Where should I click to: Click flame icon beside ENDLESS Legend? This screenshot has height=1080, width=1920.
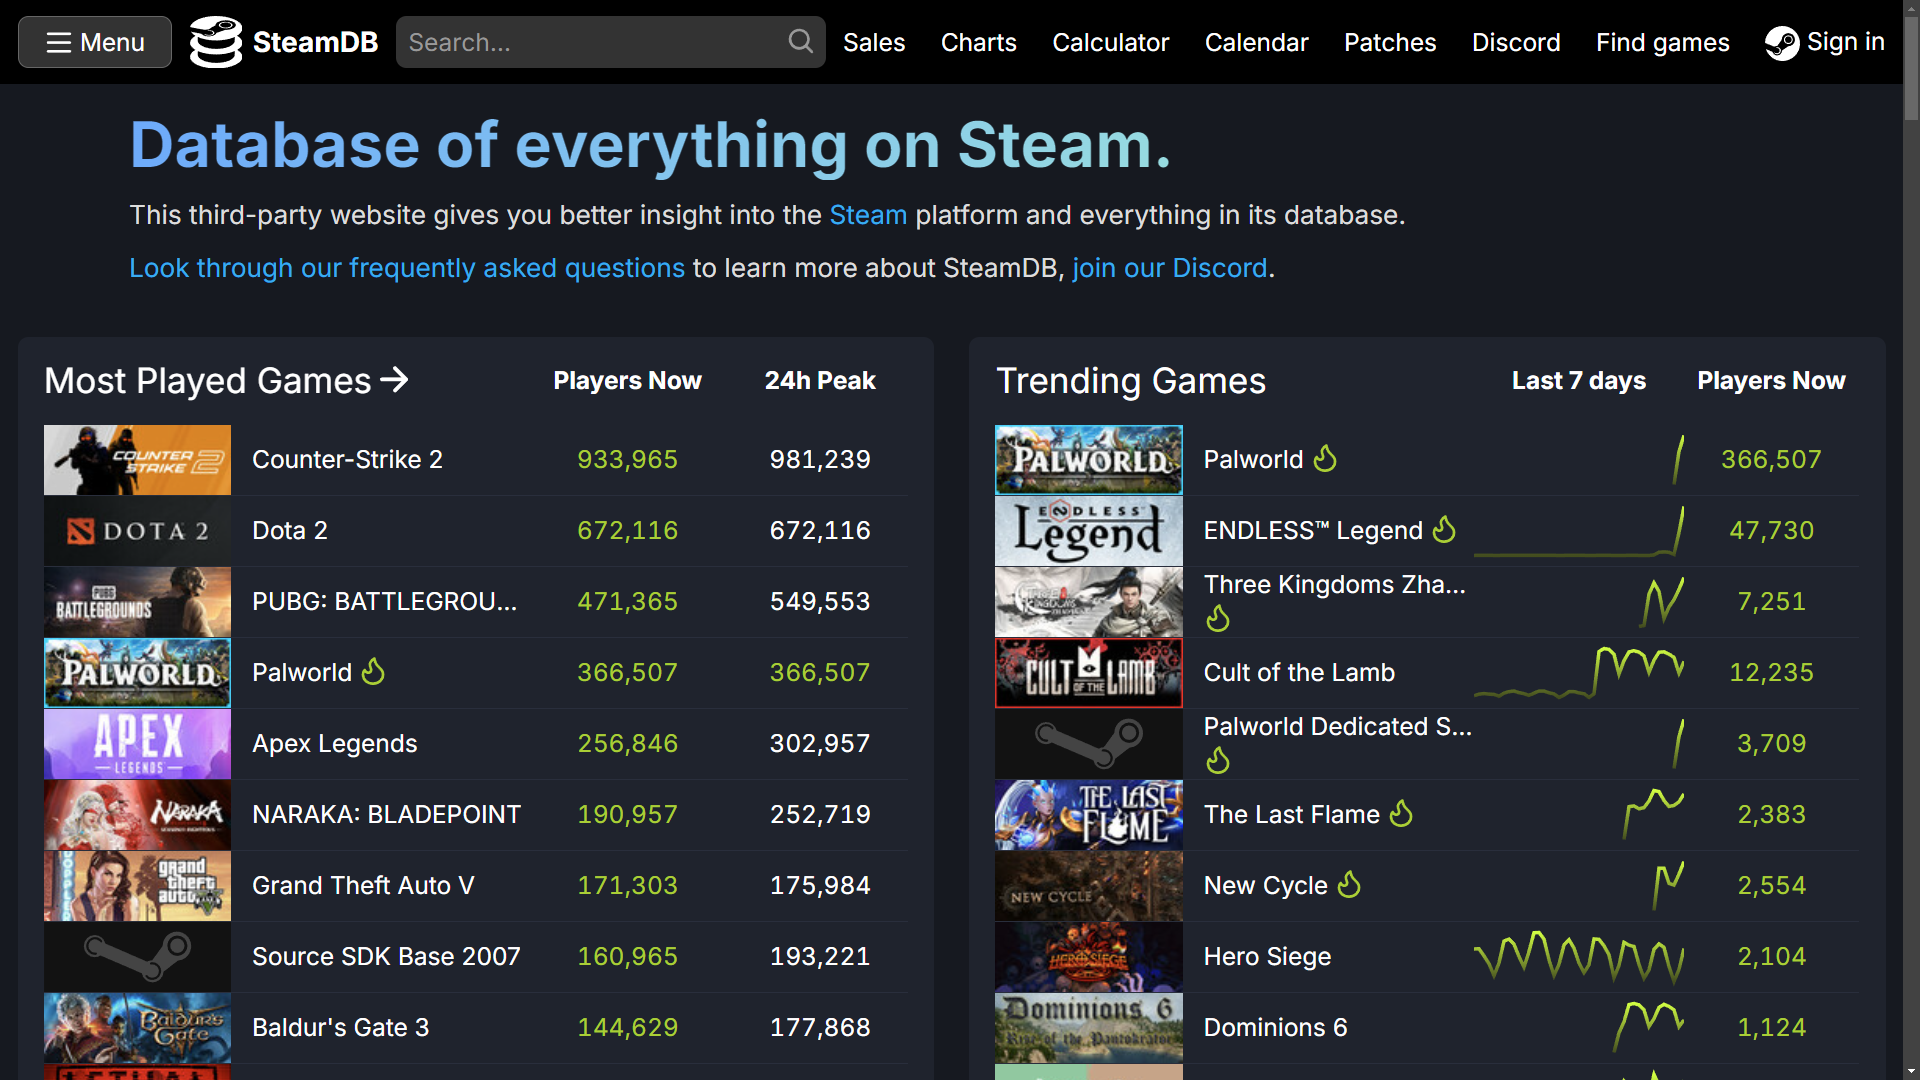pyautogui.click(x=1444, y=529)
